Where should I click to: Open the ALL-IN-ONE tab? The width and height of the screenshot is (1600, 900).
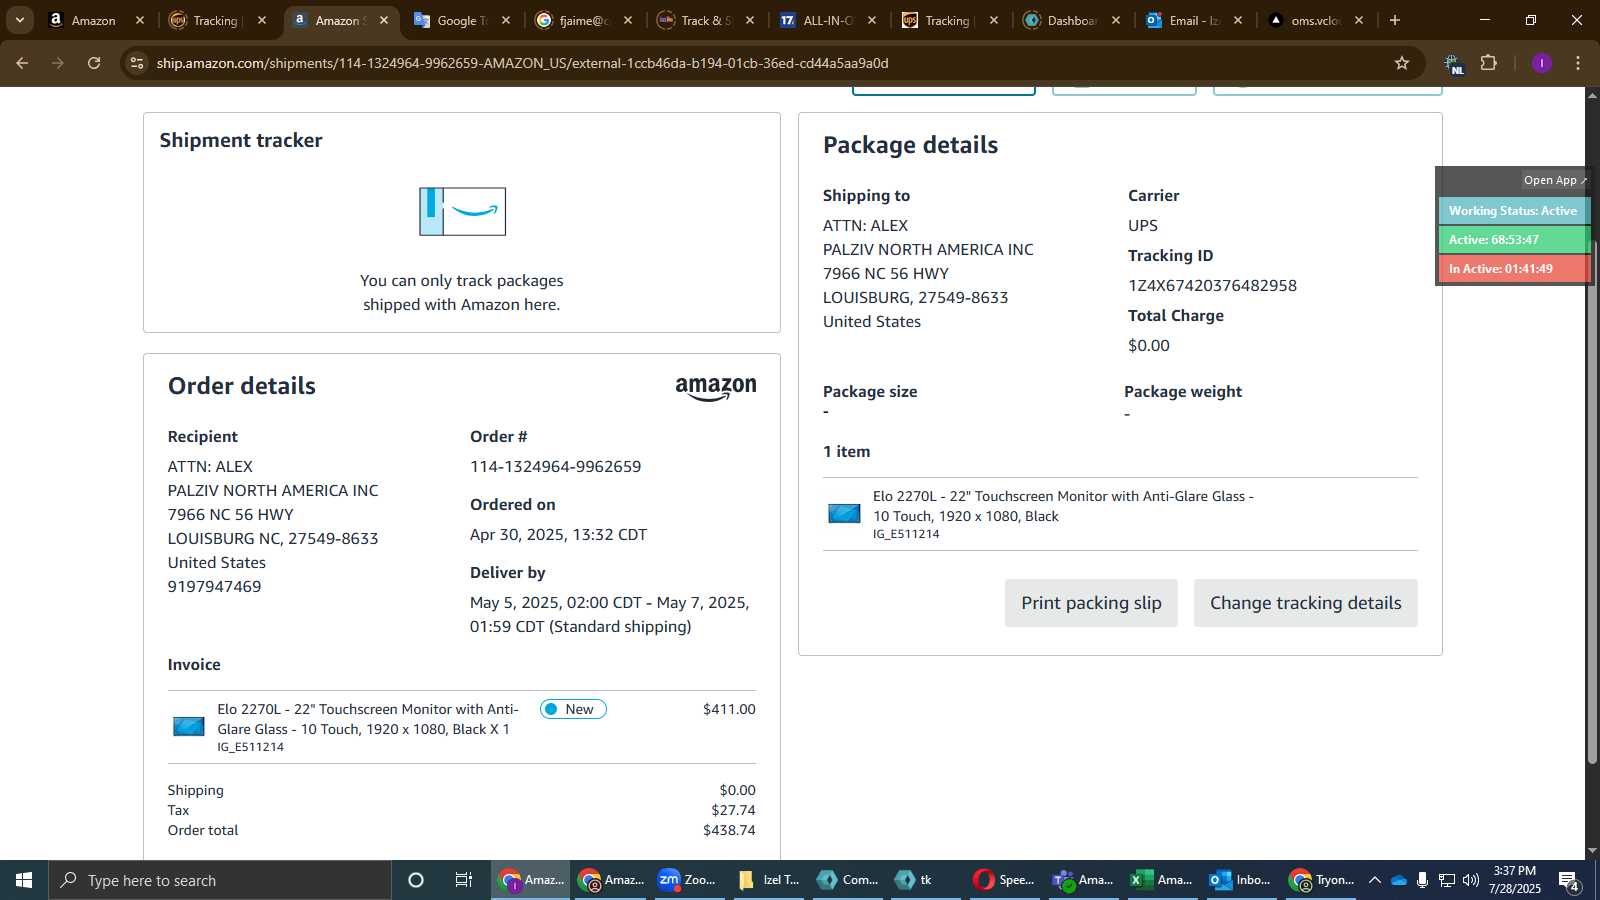tap(827, 20)
